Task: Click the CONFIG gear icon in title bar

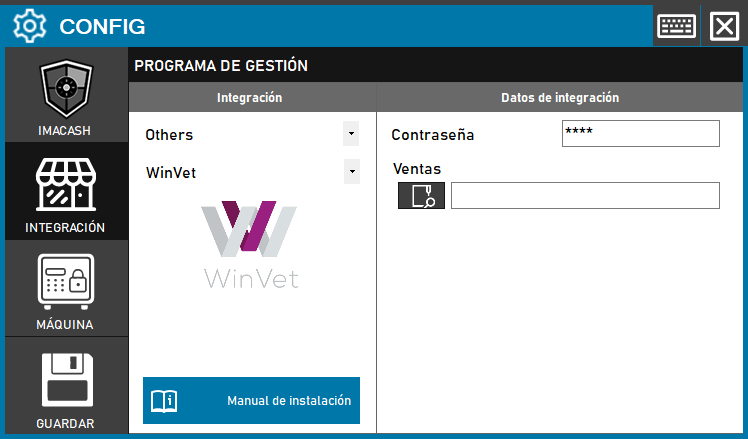Action: (x=30, y=25)
